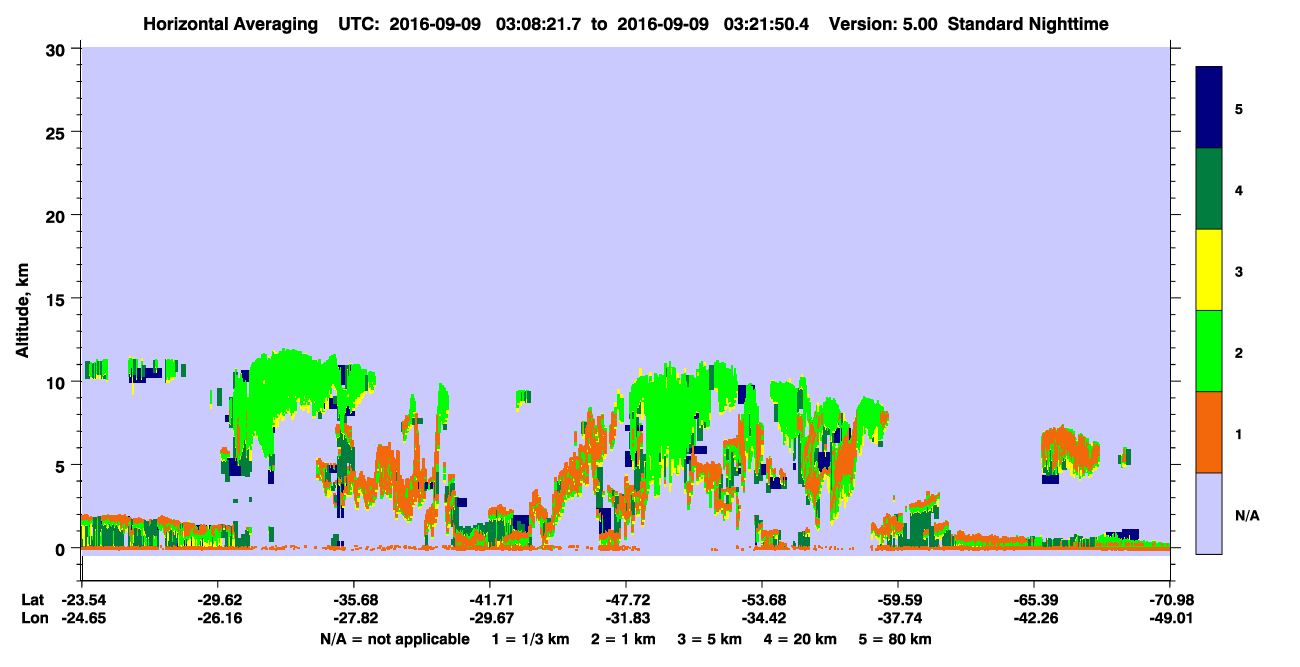Click the 'Lat' row label
This screenshot has height=667, width=1300.
(32, 600)
